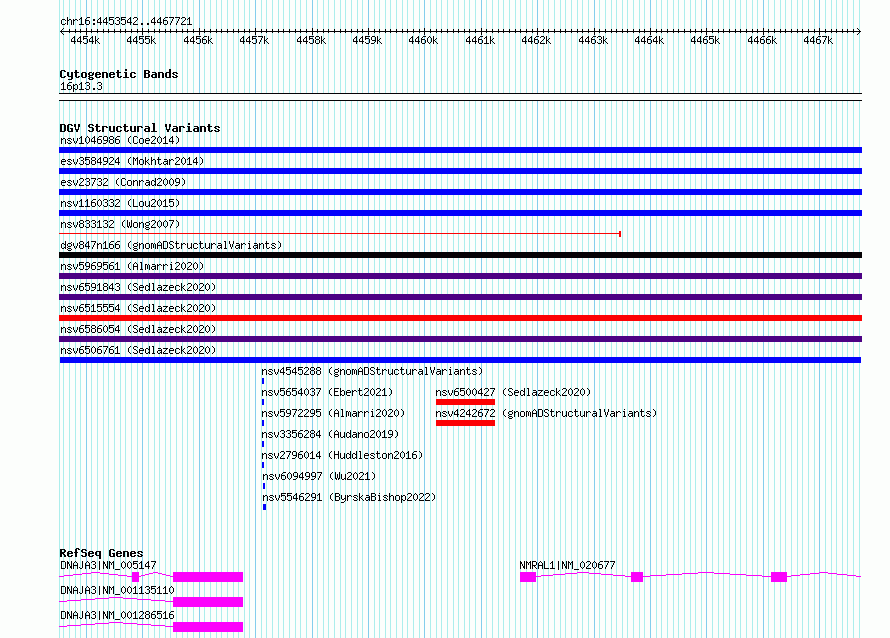Open the esv23732 (Conrad2009) variant label
The image size is (890, 638).
(x=123, y=182)
